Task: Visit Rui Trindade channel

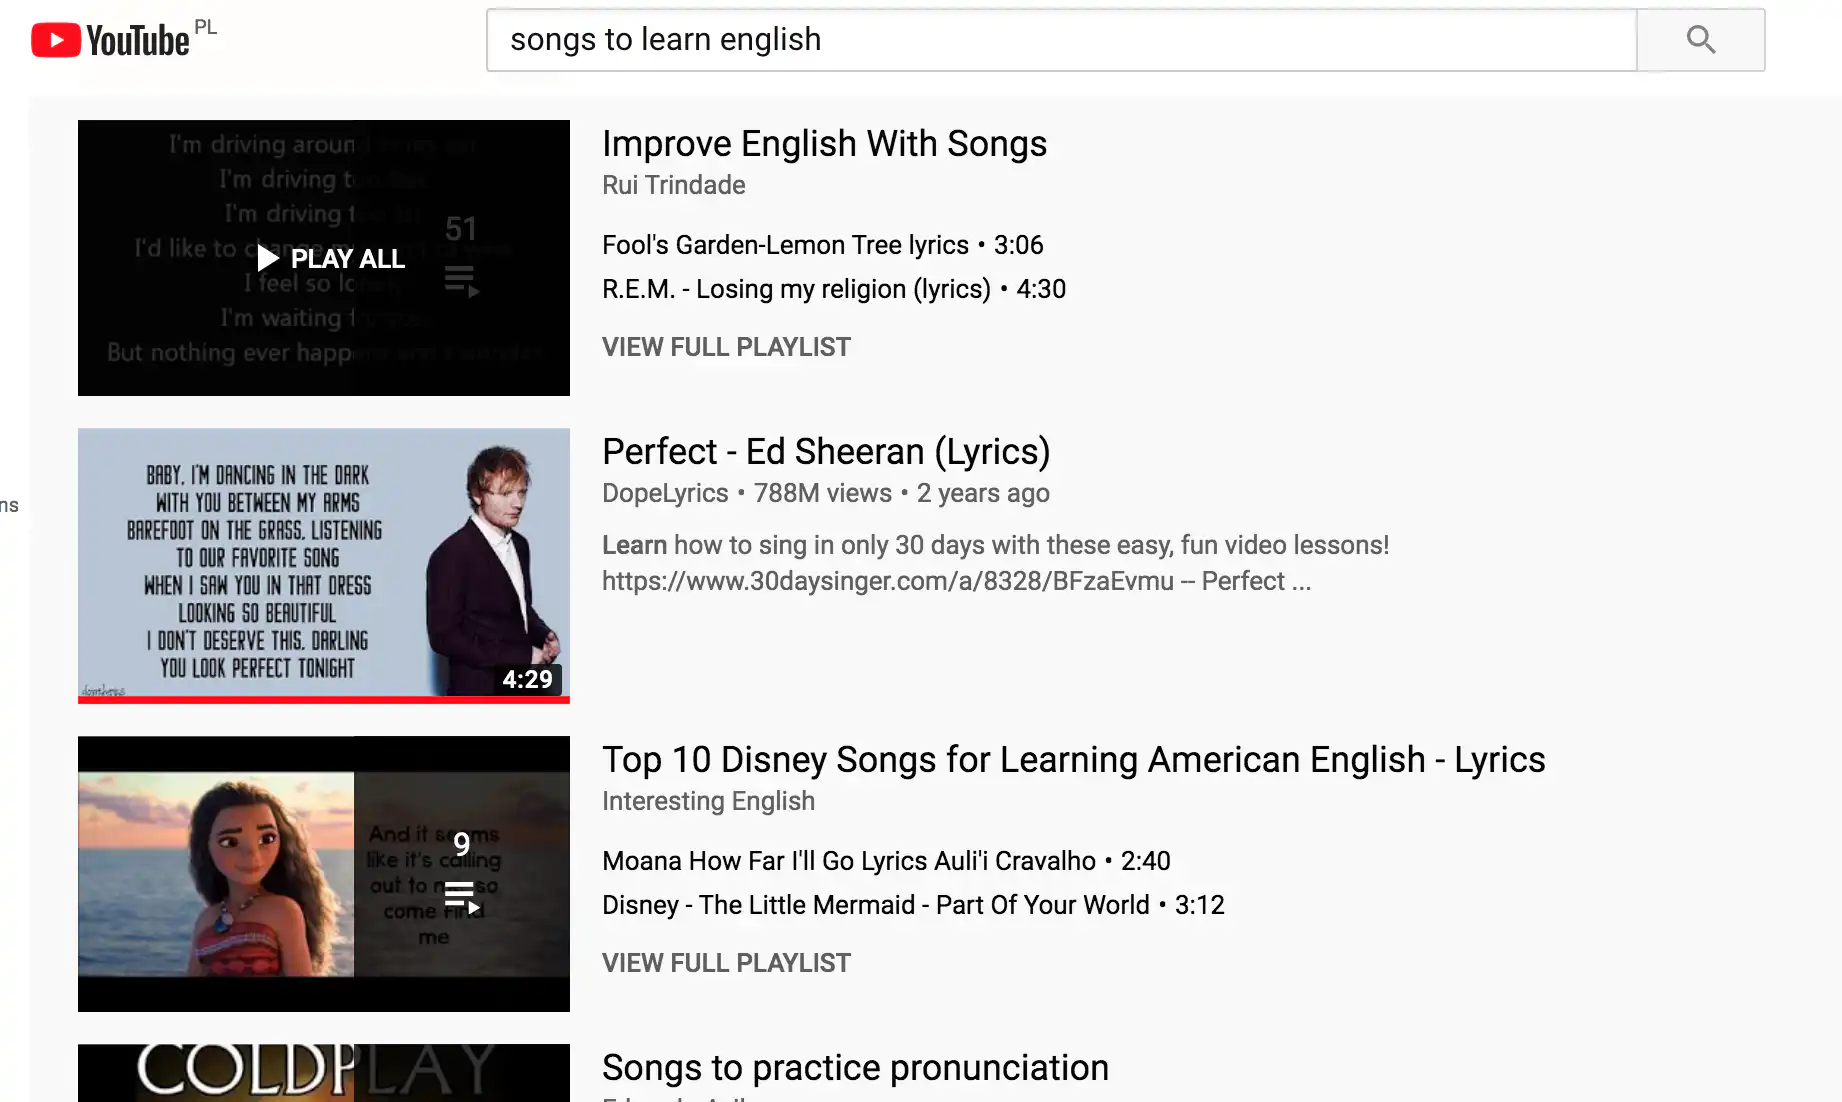Action: tap(673, 185)
